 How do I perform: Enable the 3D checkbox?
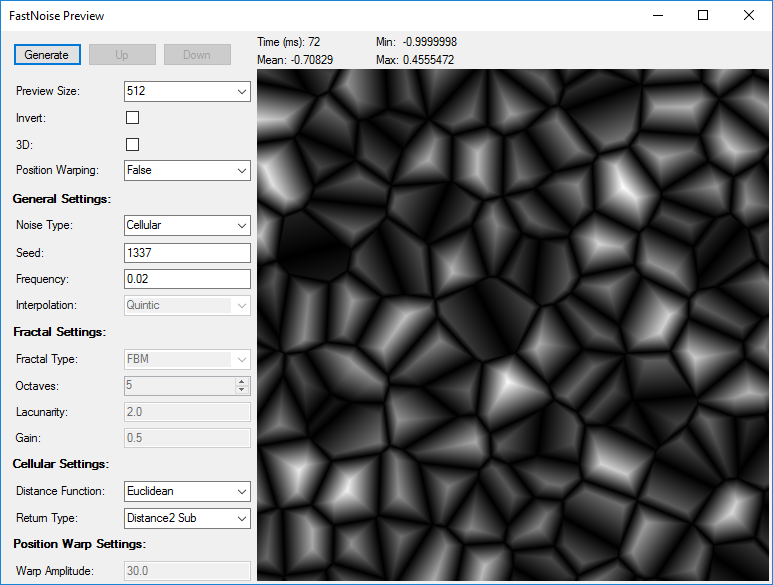133,144
